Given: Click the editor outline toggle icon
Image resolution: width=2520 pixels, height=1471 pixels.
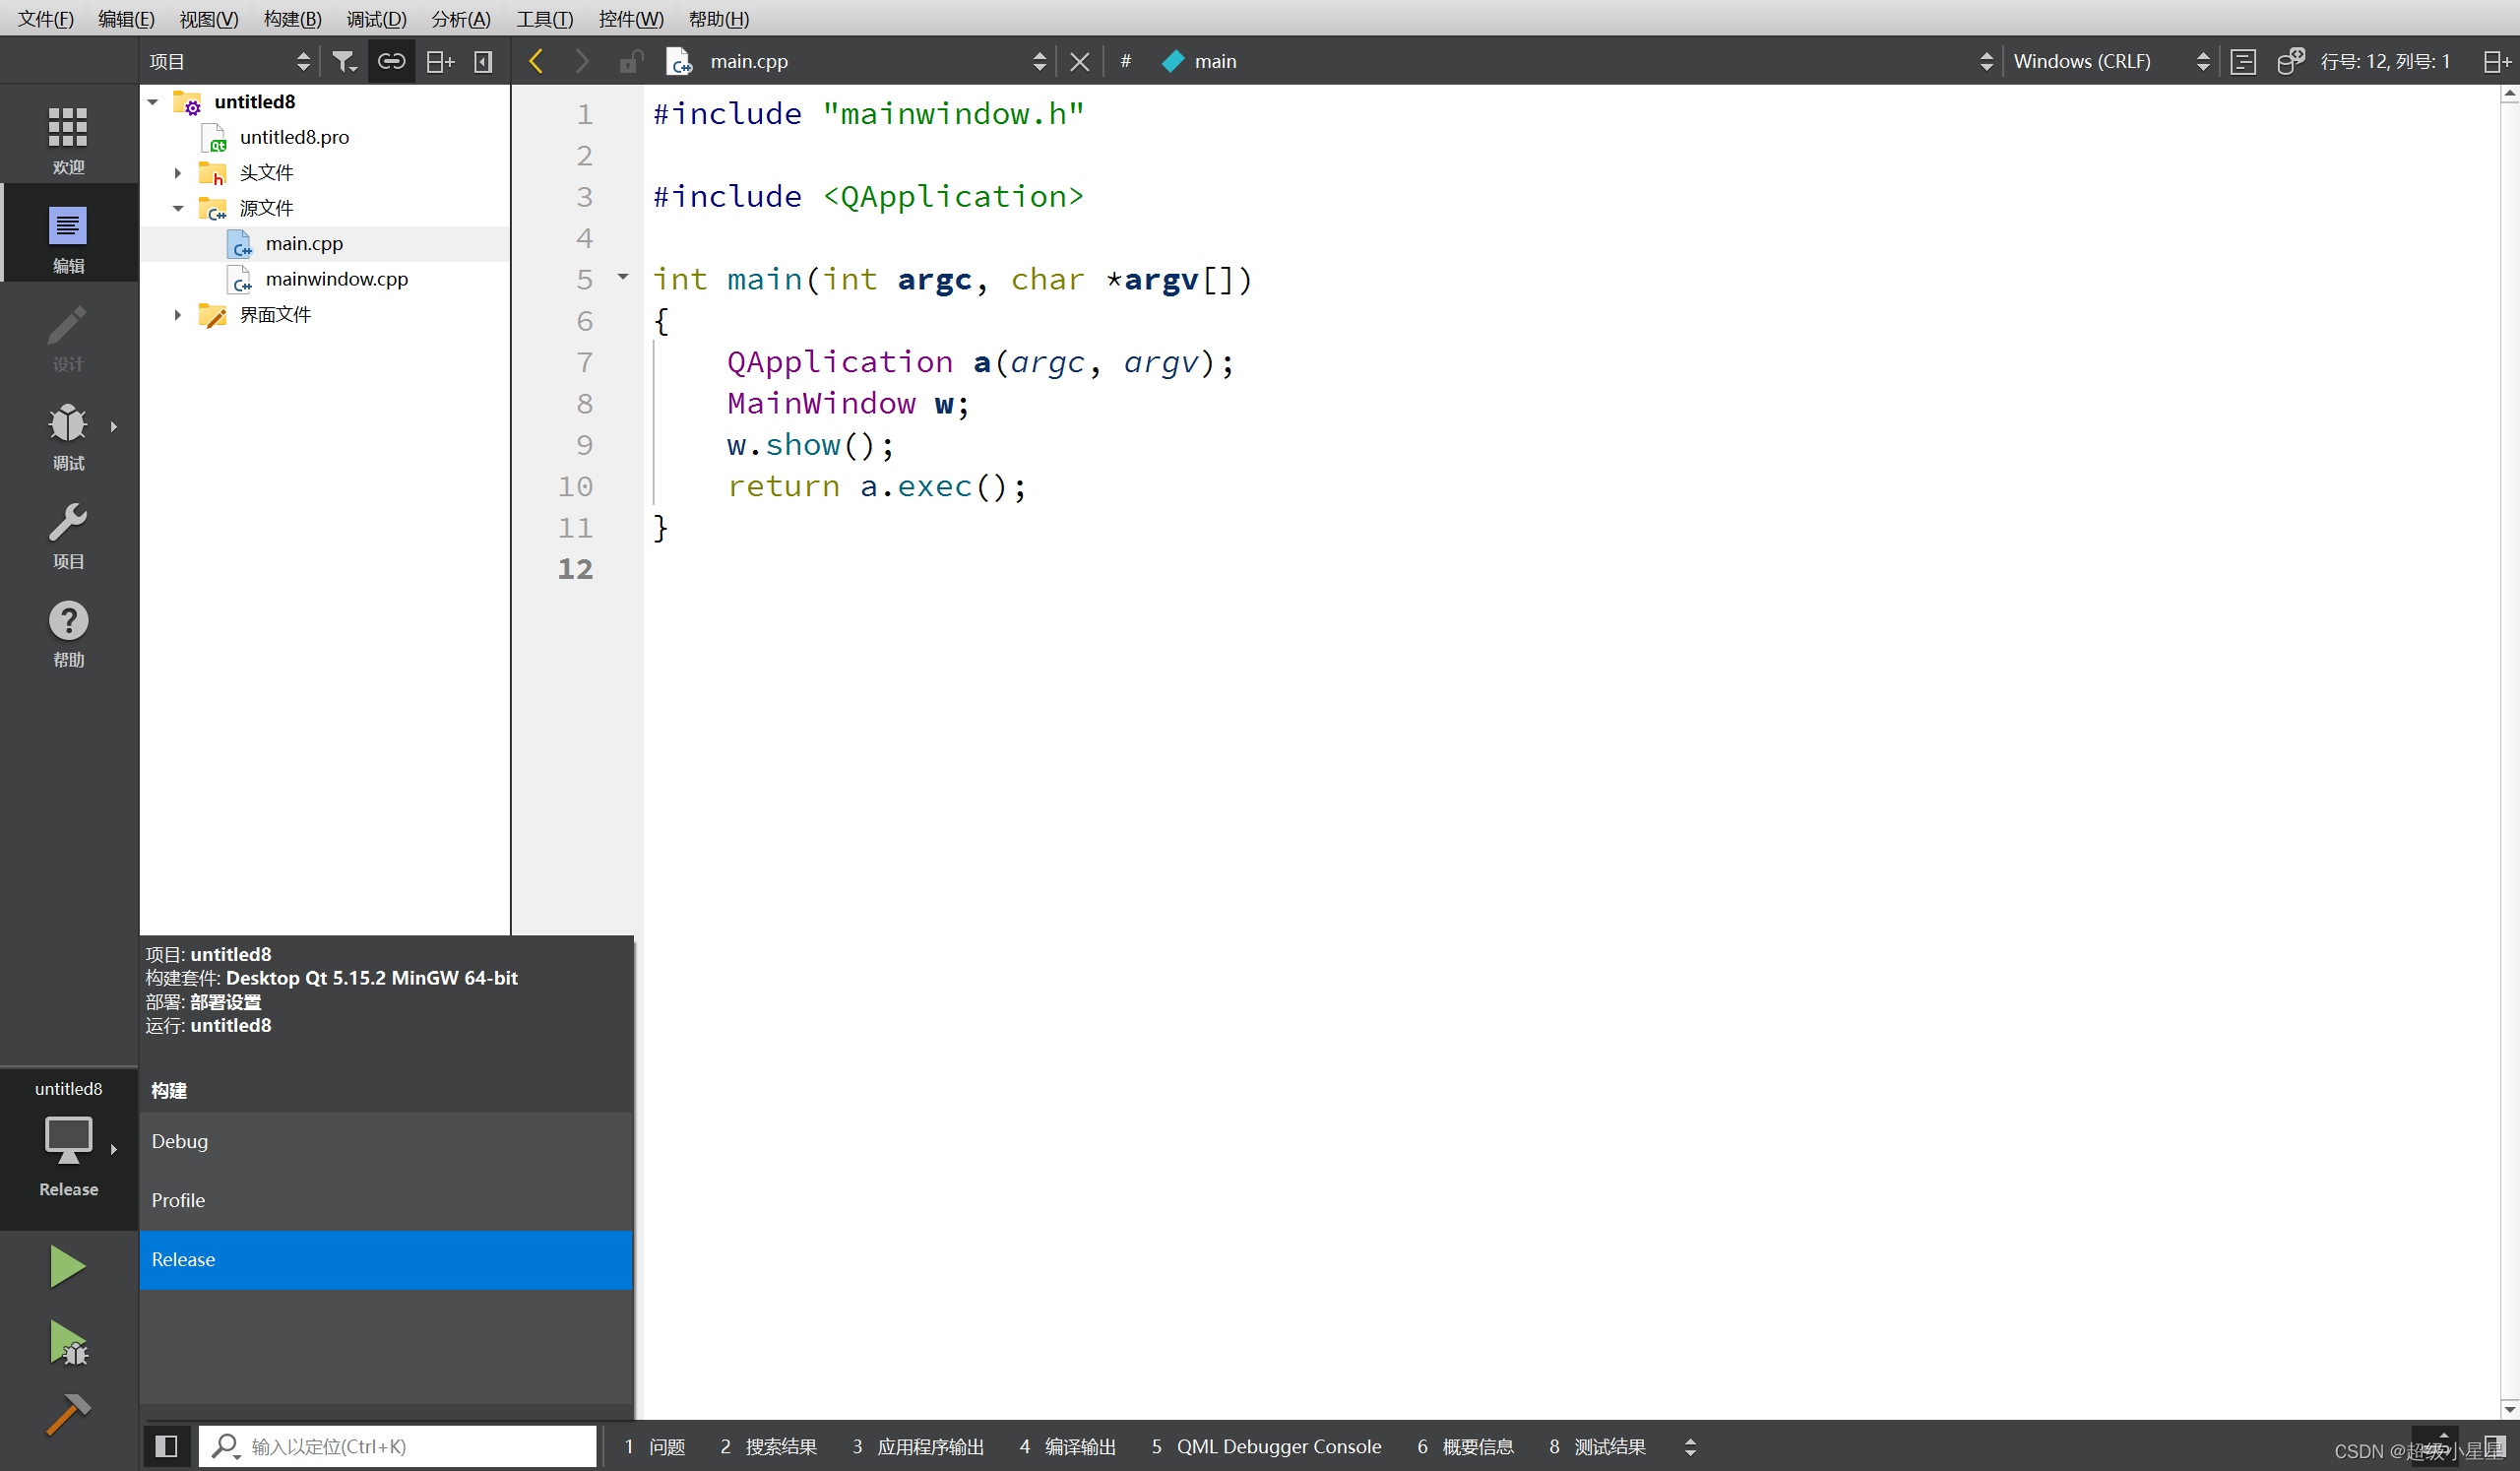Looking at the screenshot, I should click(x=2243, y=61).
